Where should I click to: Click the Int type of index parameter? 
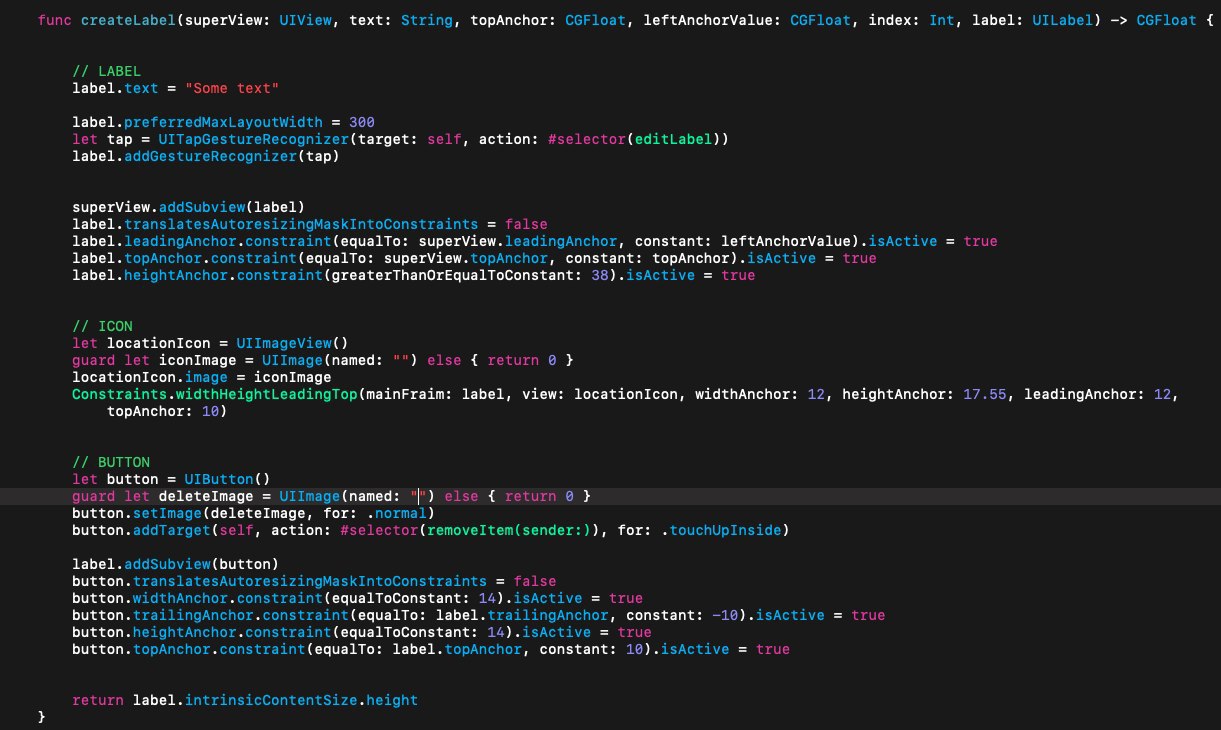(x=942, y=20)
